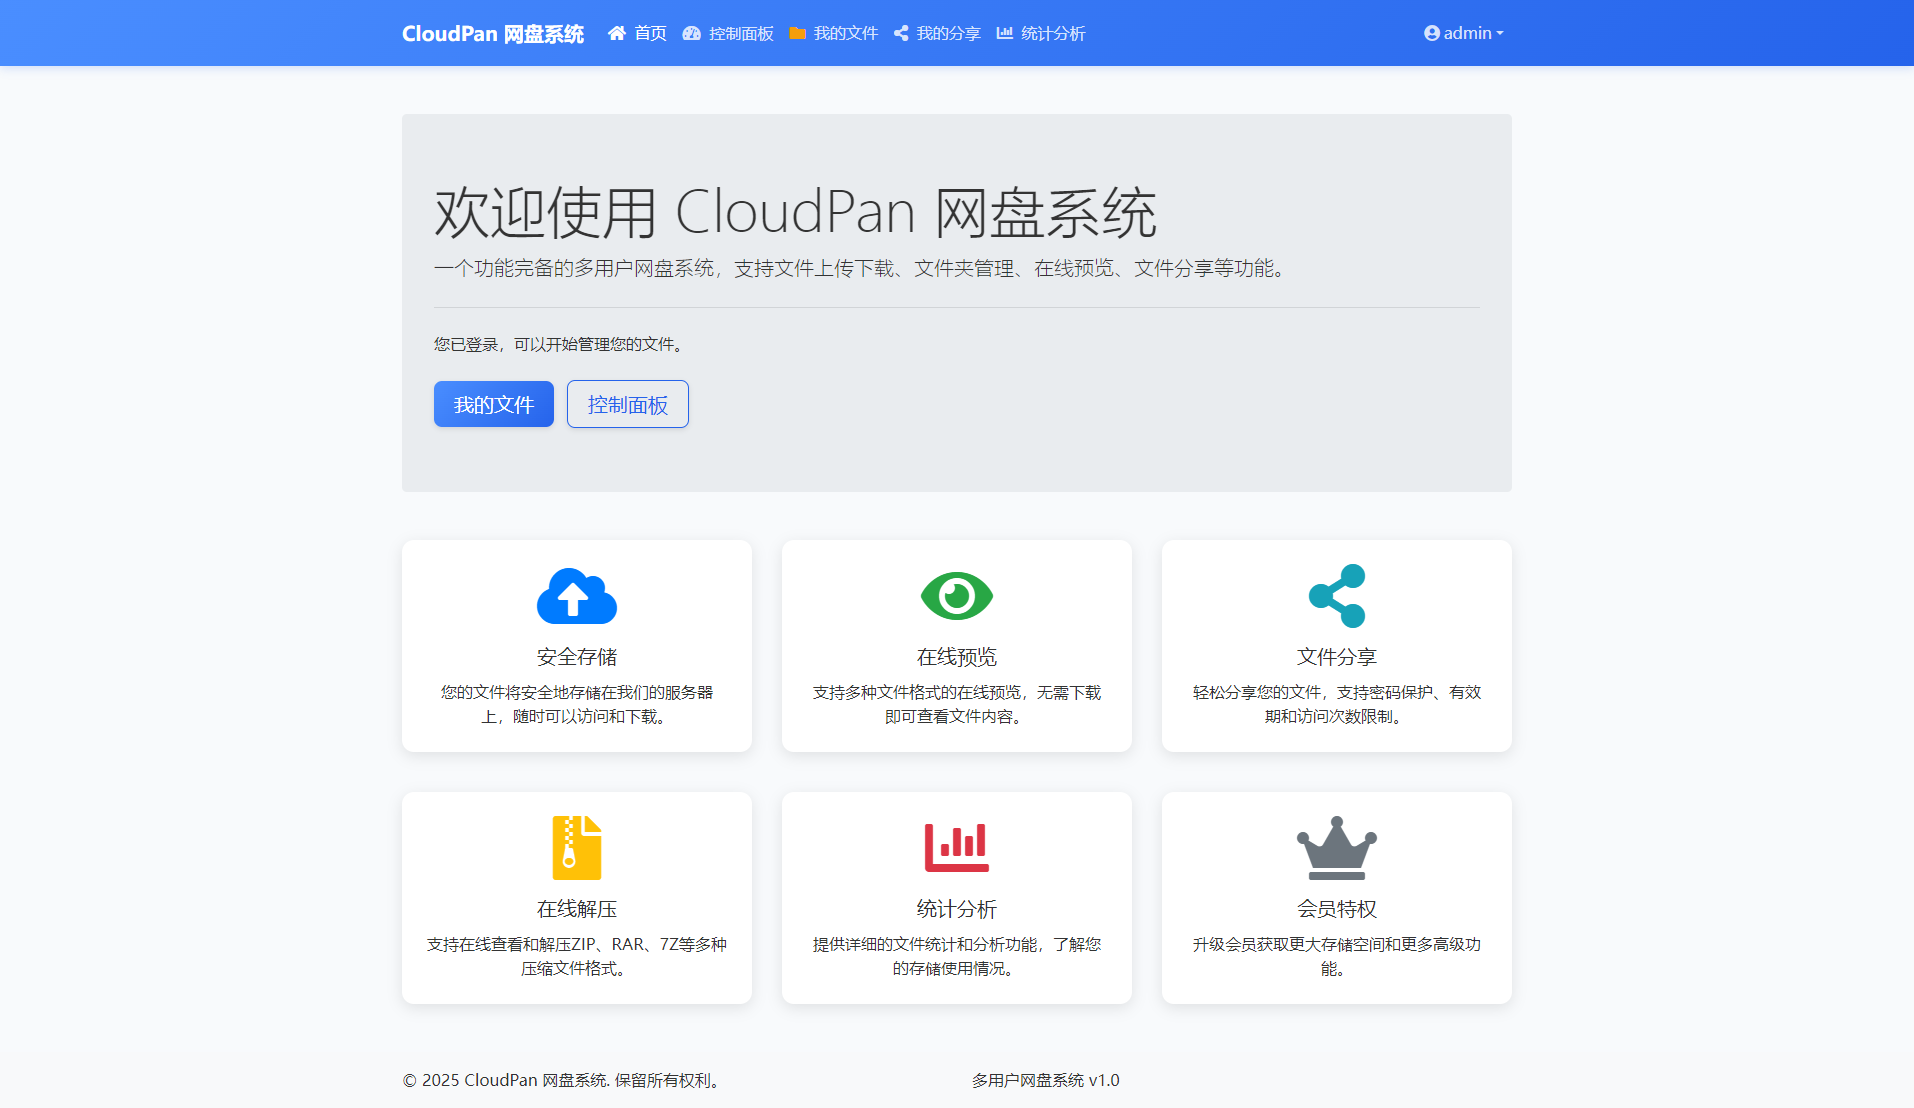1914x1108 pixels.
Task: Click the footer copyright © 2025 CloudPan text
Action: (x=564, y=1080)
